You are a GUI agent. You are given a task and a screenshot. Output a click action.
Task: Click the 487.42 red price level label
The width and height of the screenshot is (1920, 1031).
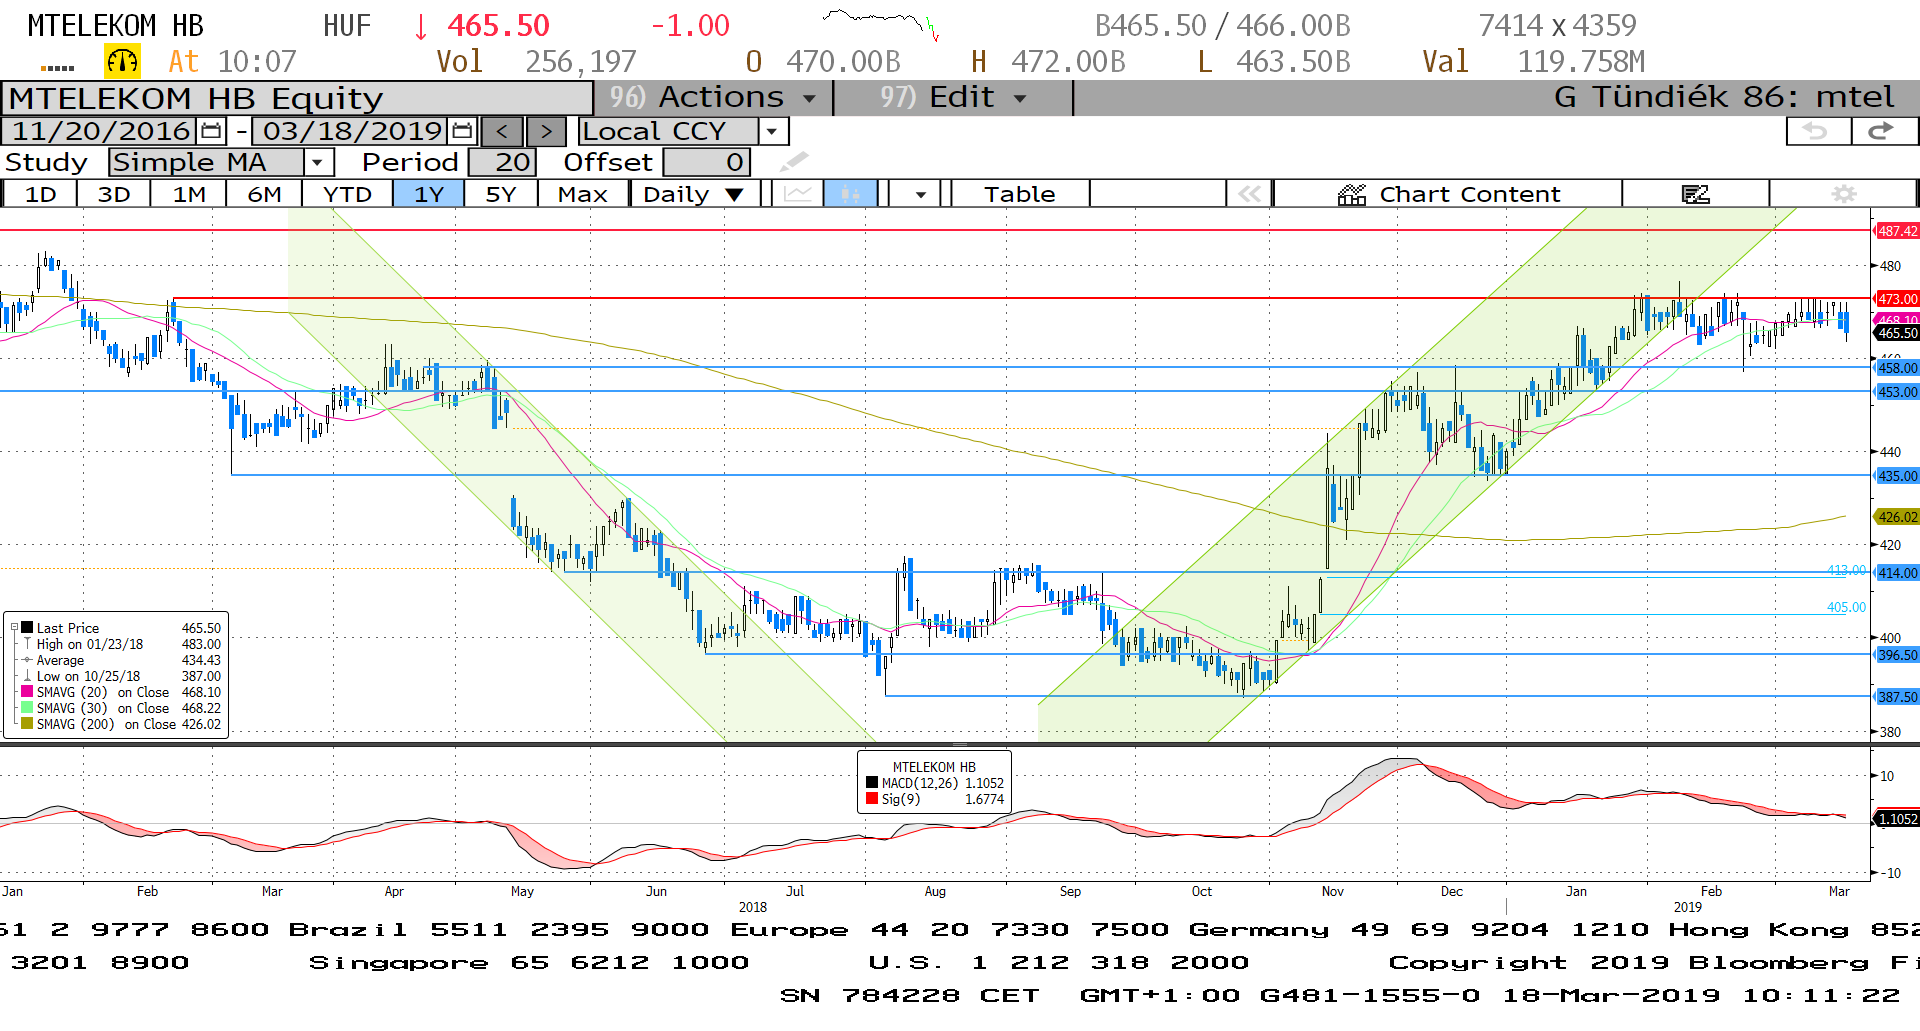1897,231
